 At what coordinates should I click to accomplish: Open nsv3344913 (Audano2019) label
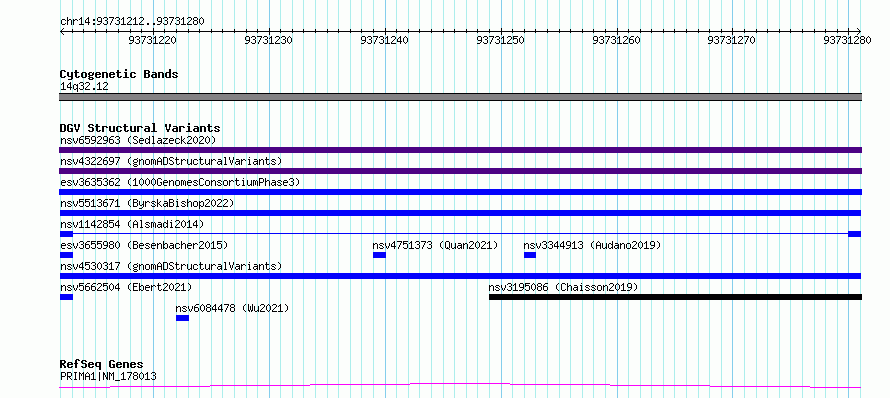592,245
